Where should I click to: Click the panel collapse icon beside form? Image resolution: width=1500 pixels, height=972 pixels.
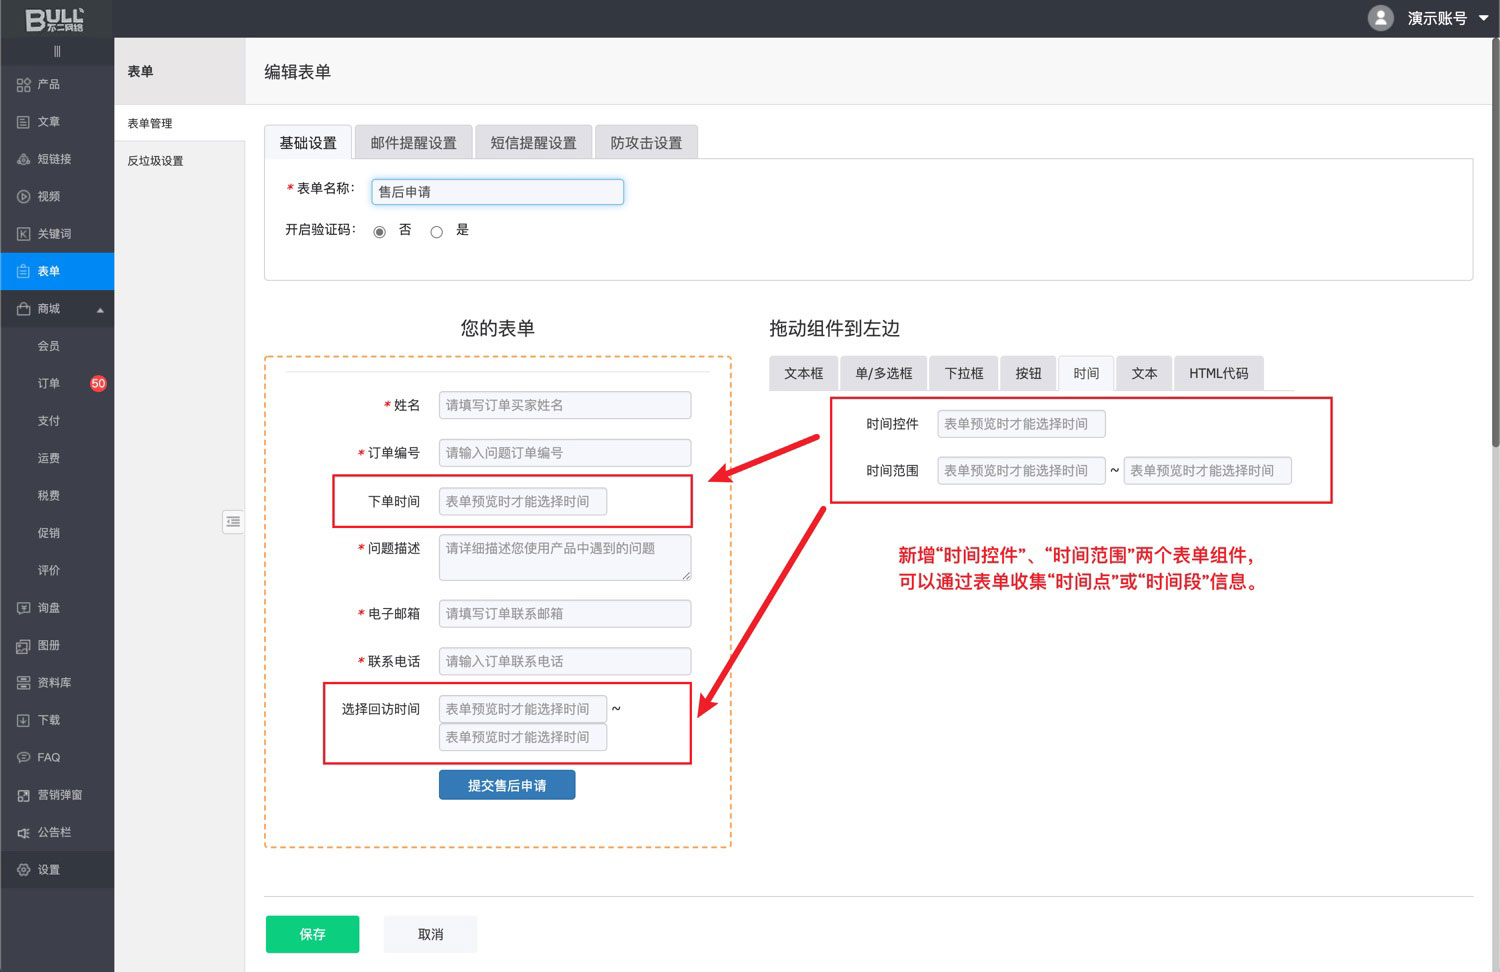(233, 522)
